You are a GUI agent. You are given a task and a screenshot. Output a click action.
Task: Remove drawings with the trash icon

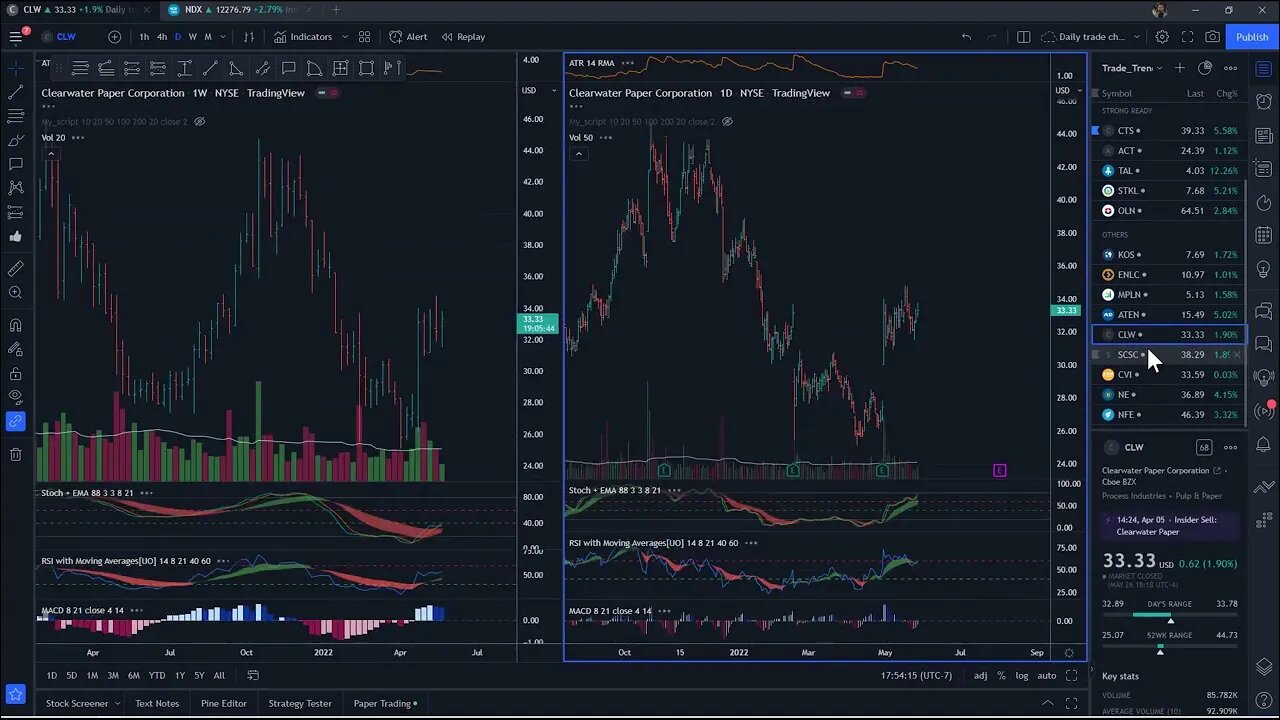pos(15,454)
